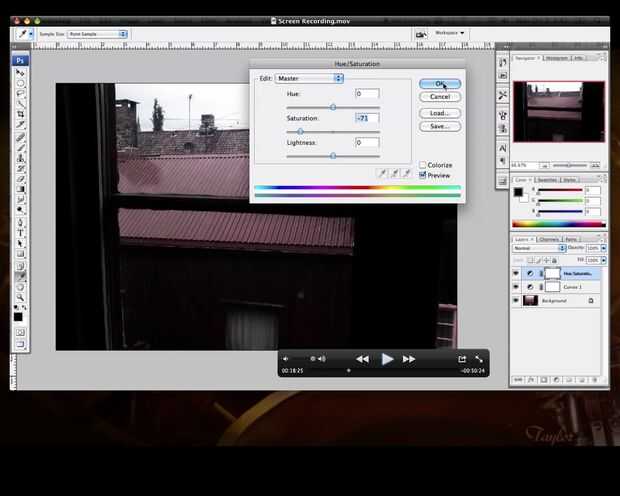The image size is (620, 496).
Task: Select the Zoom magnifier tool
Action: (x=20, y=298)
